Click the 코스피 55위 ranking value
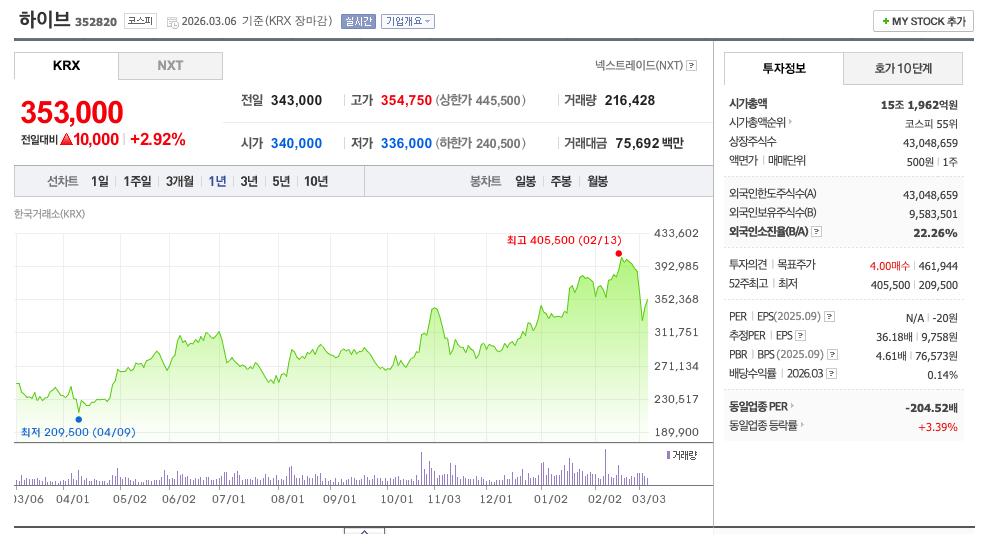 (931, 124)
